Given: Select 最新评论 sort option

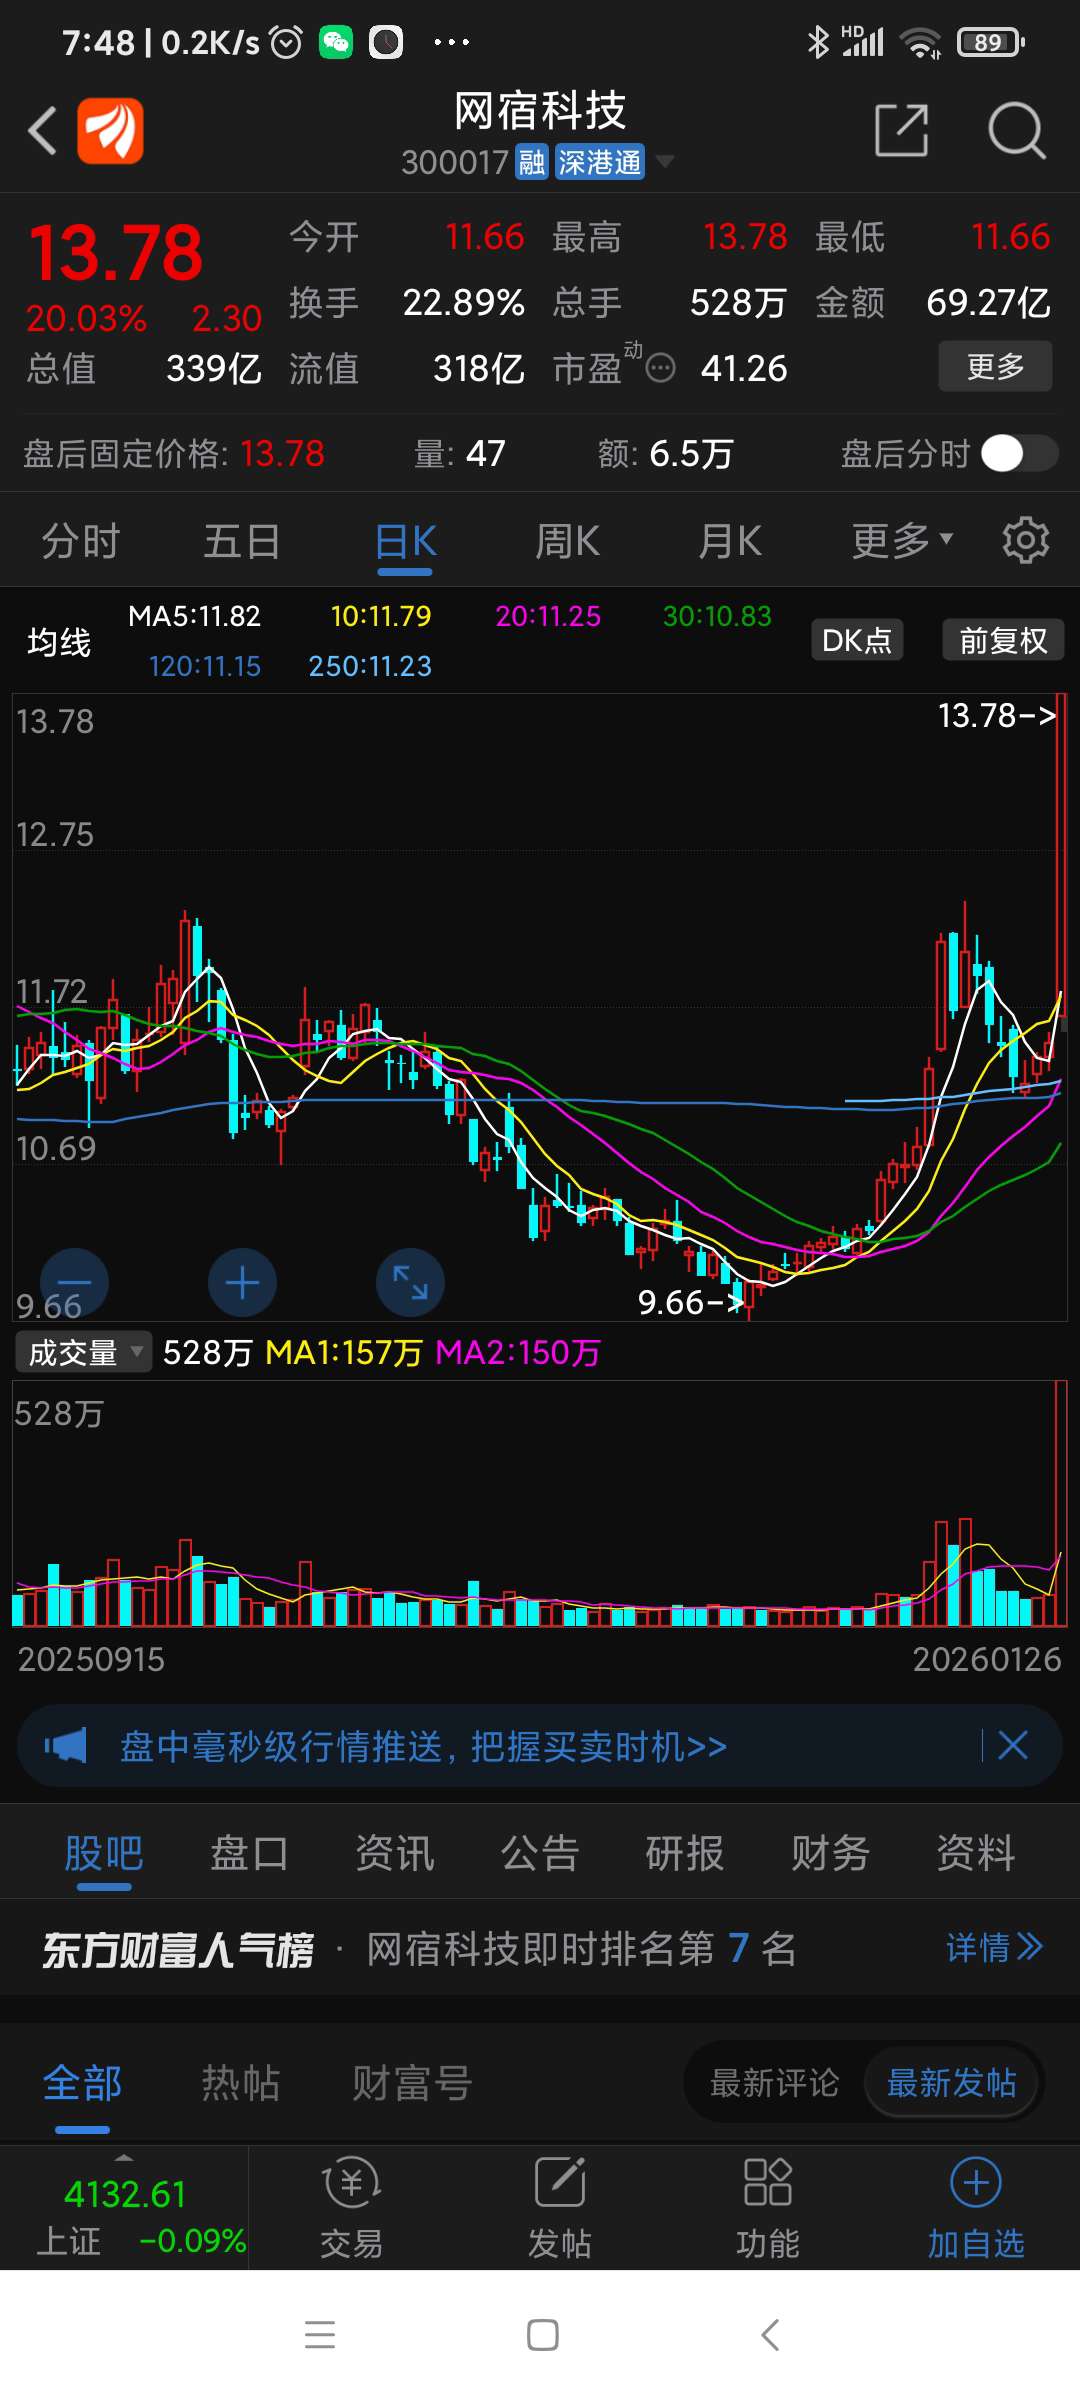Looking at the screenshot, I should click(775, 2083).
